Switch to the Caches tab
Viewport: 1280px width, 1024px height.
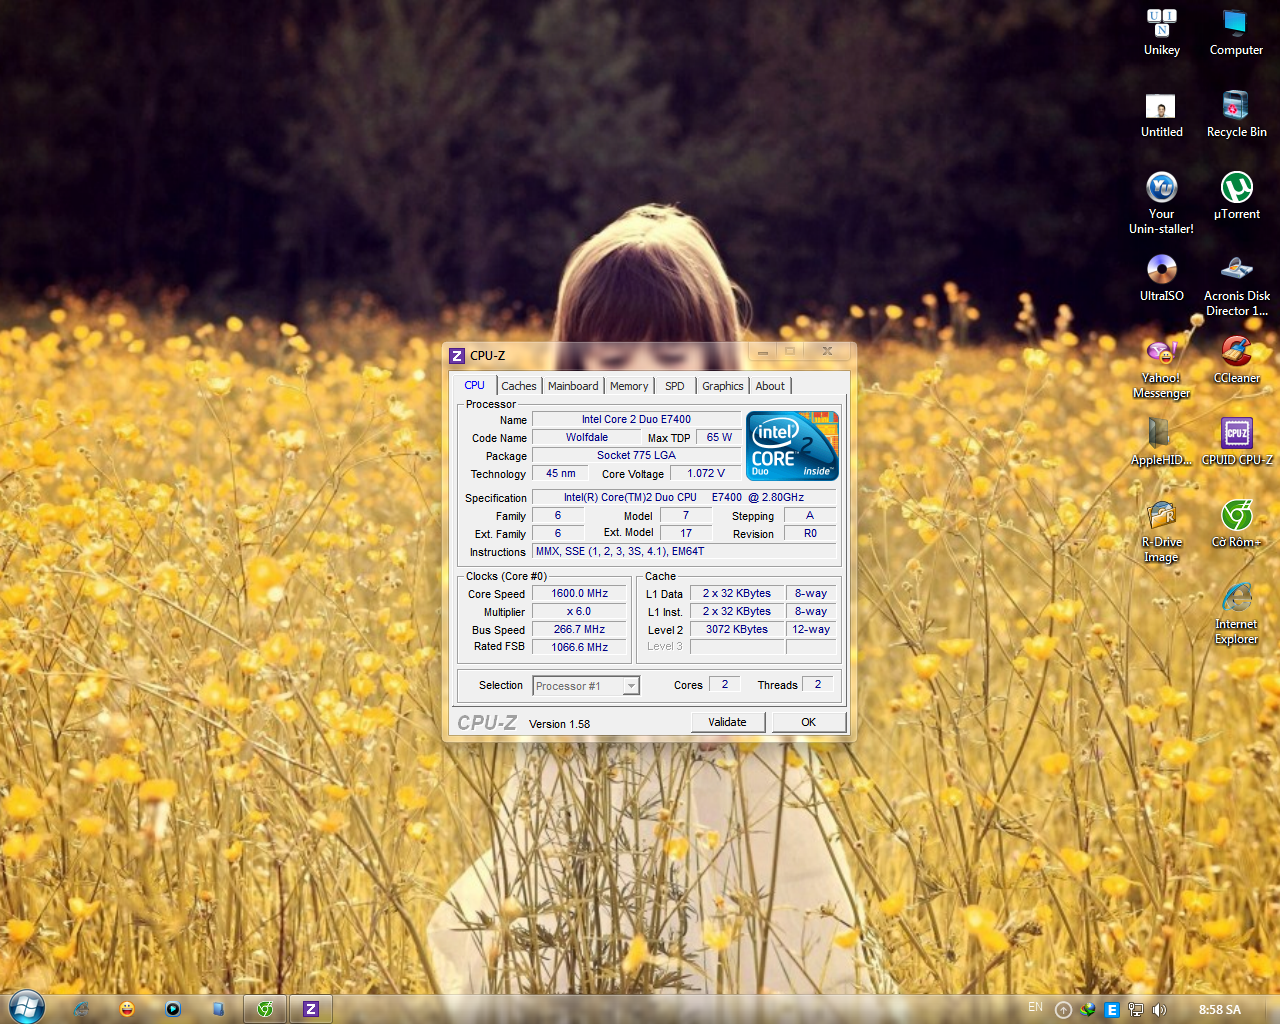[519, 386]
